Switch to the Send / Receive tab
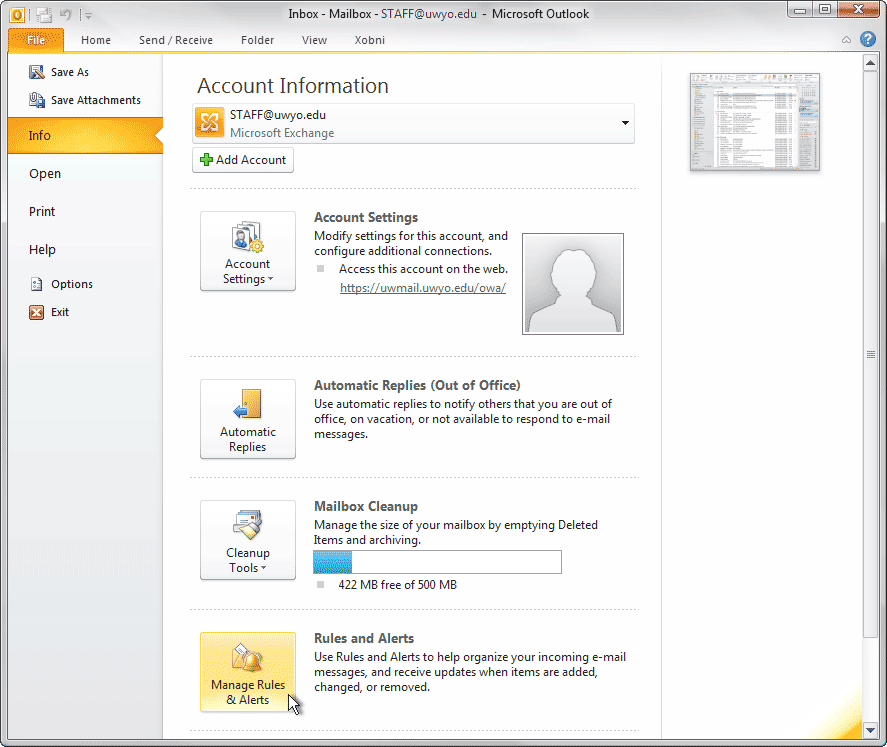887x747 pixels. coord(176,40)
